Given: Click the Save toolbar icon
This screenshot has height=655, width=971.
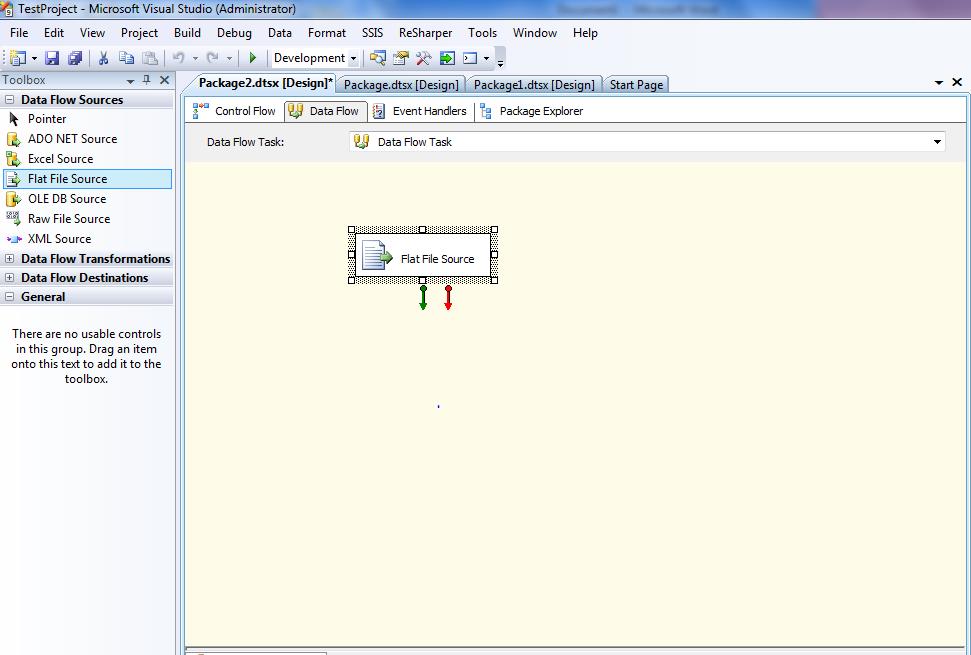Looking at the screenshot, I should pos(52,58).
